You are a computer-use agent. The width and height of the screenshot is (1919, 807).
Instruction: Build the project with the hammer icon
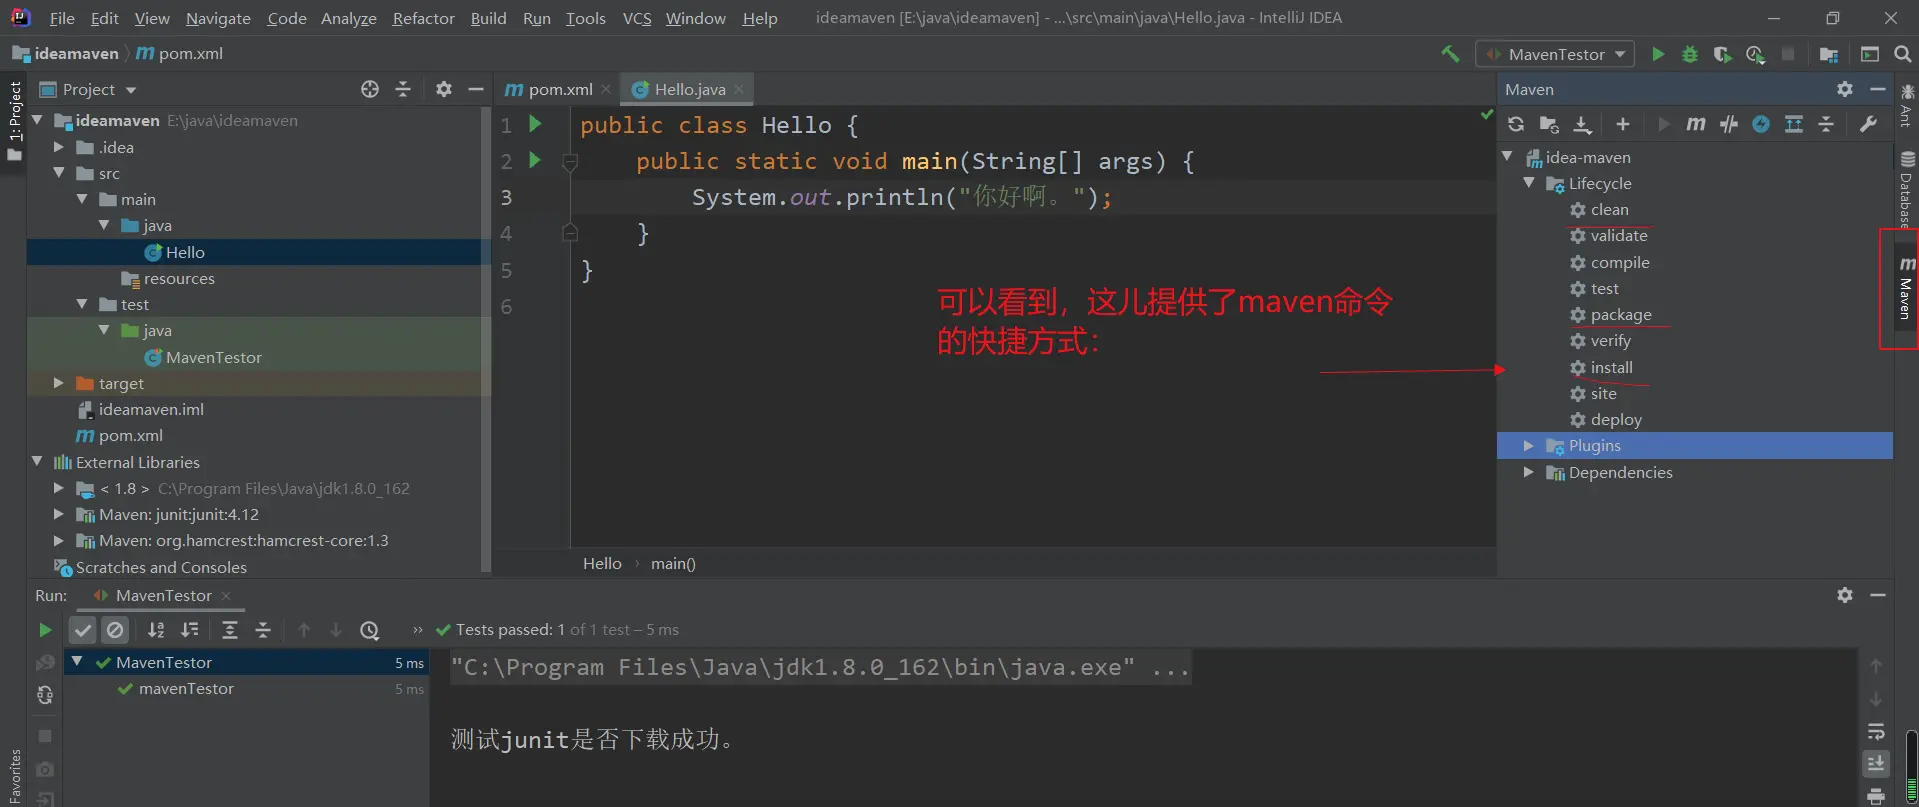click(1450, 54)
